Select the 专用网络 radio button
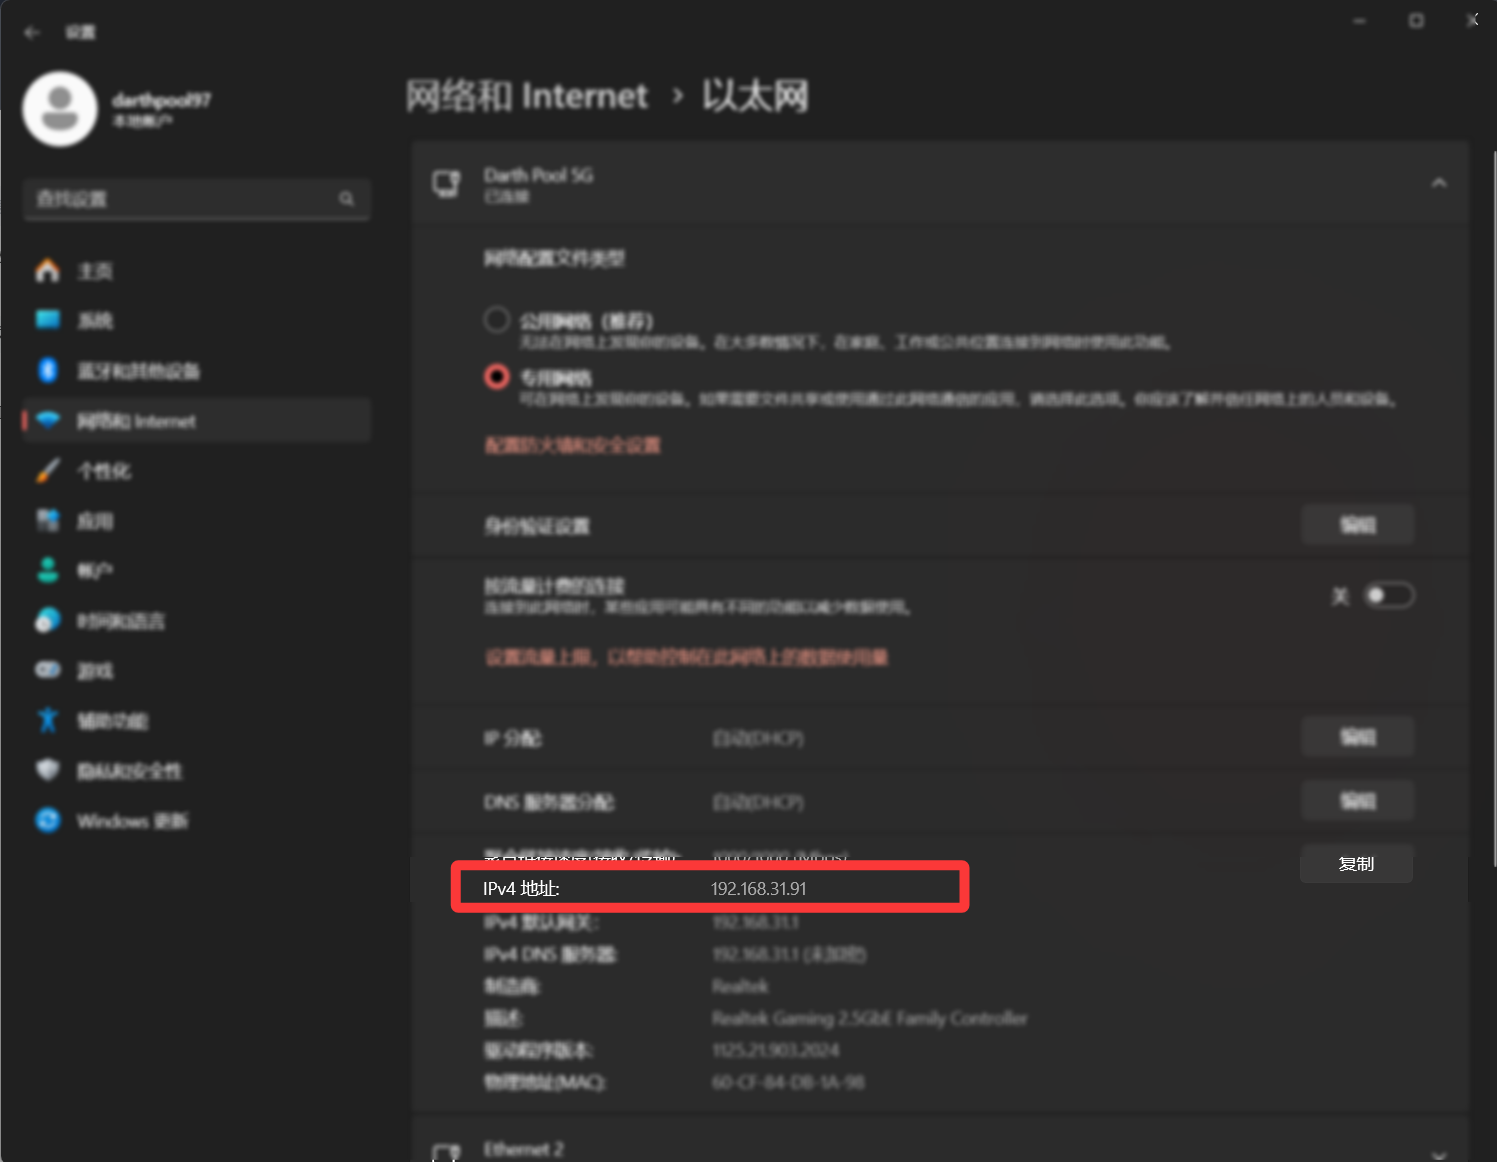Viewport: 1497px width, 1162px height. pos(497,377)
